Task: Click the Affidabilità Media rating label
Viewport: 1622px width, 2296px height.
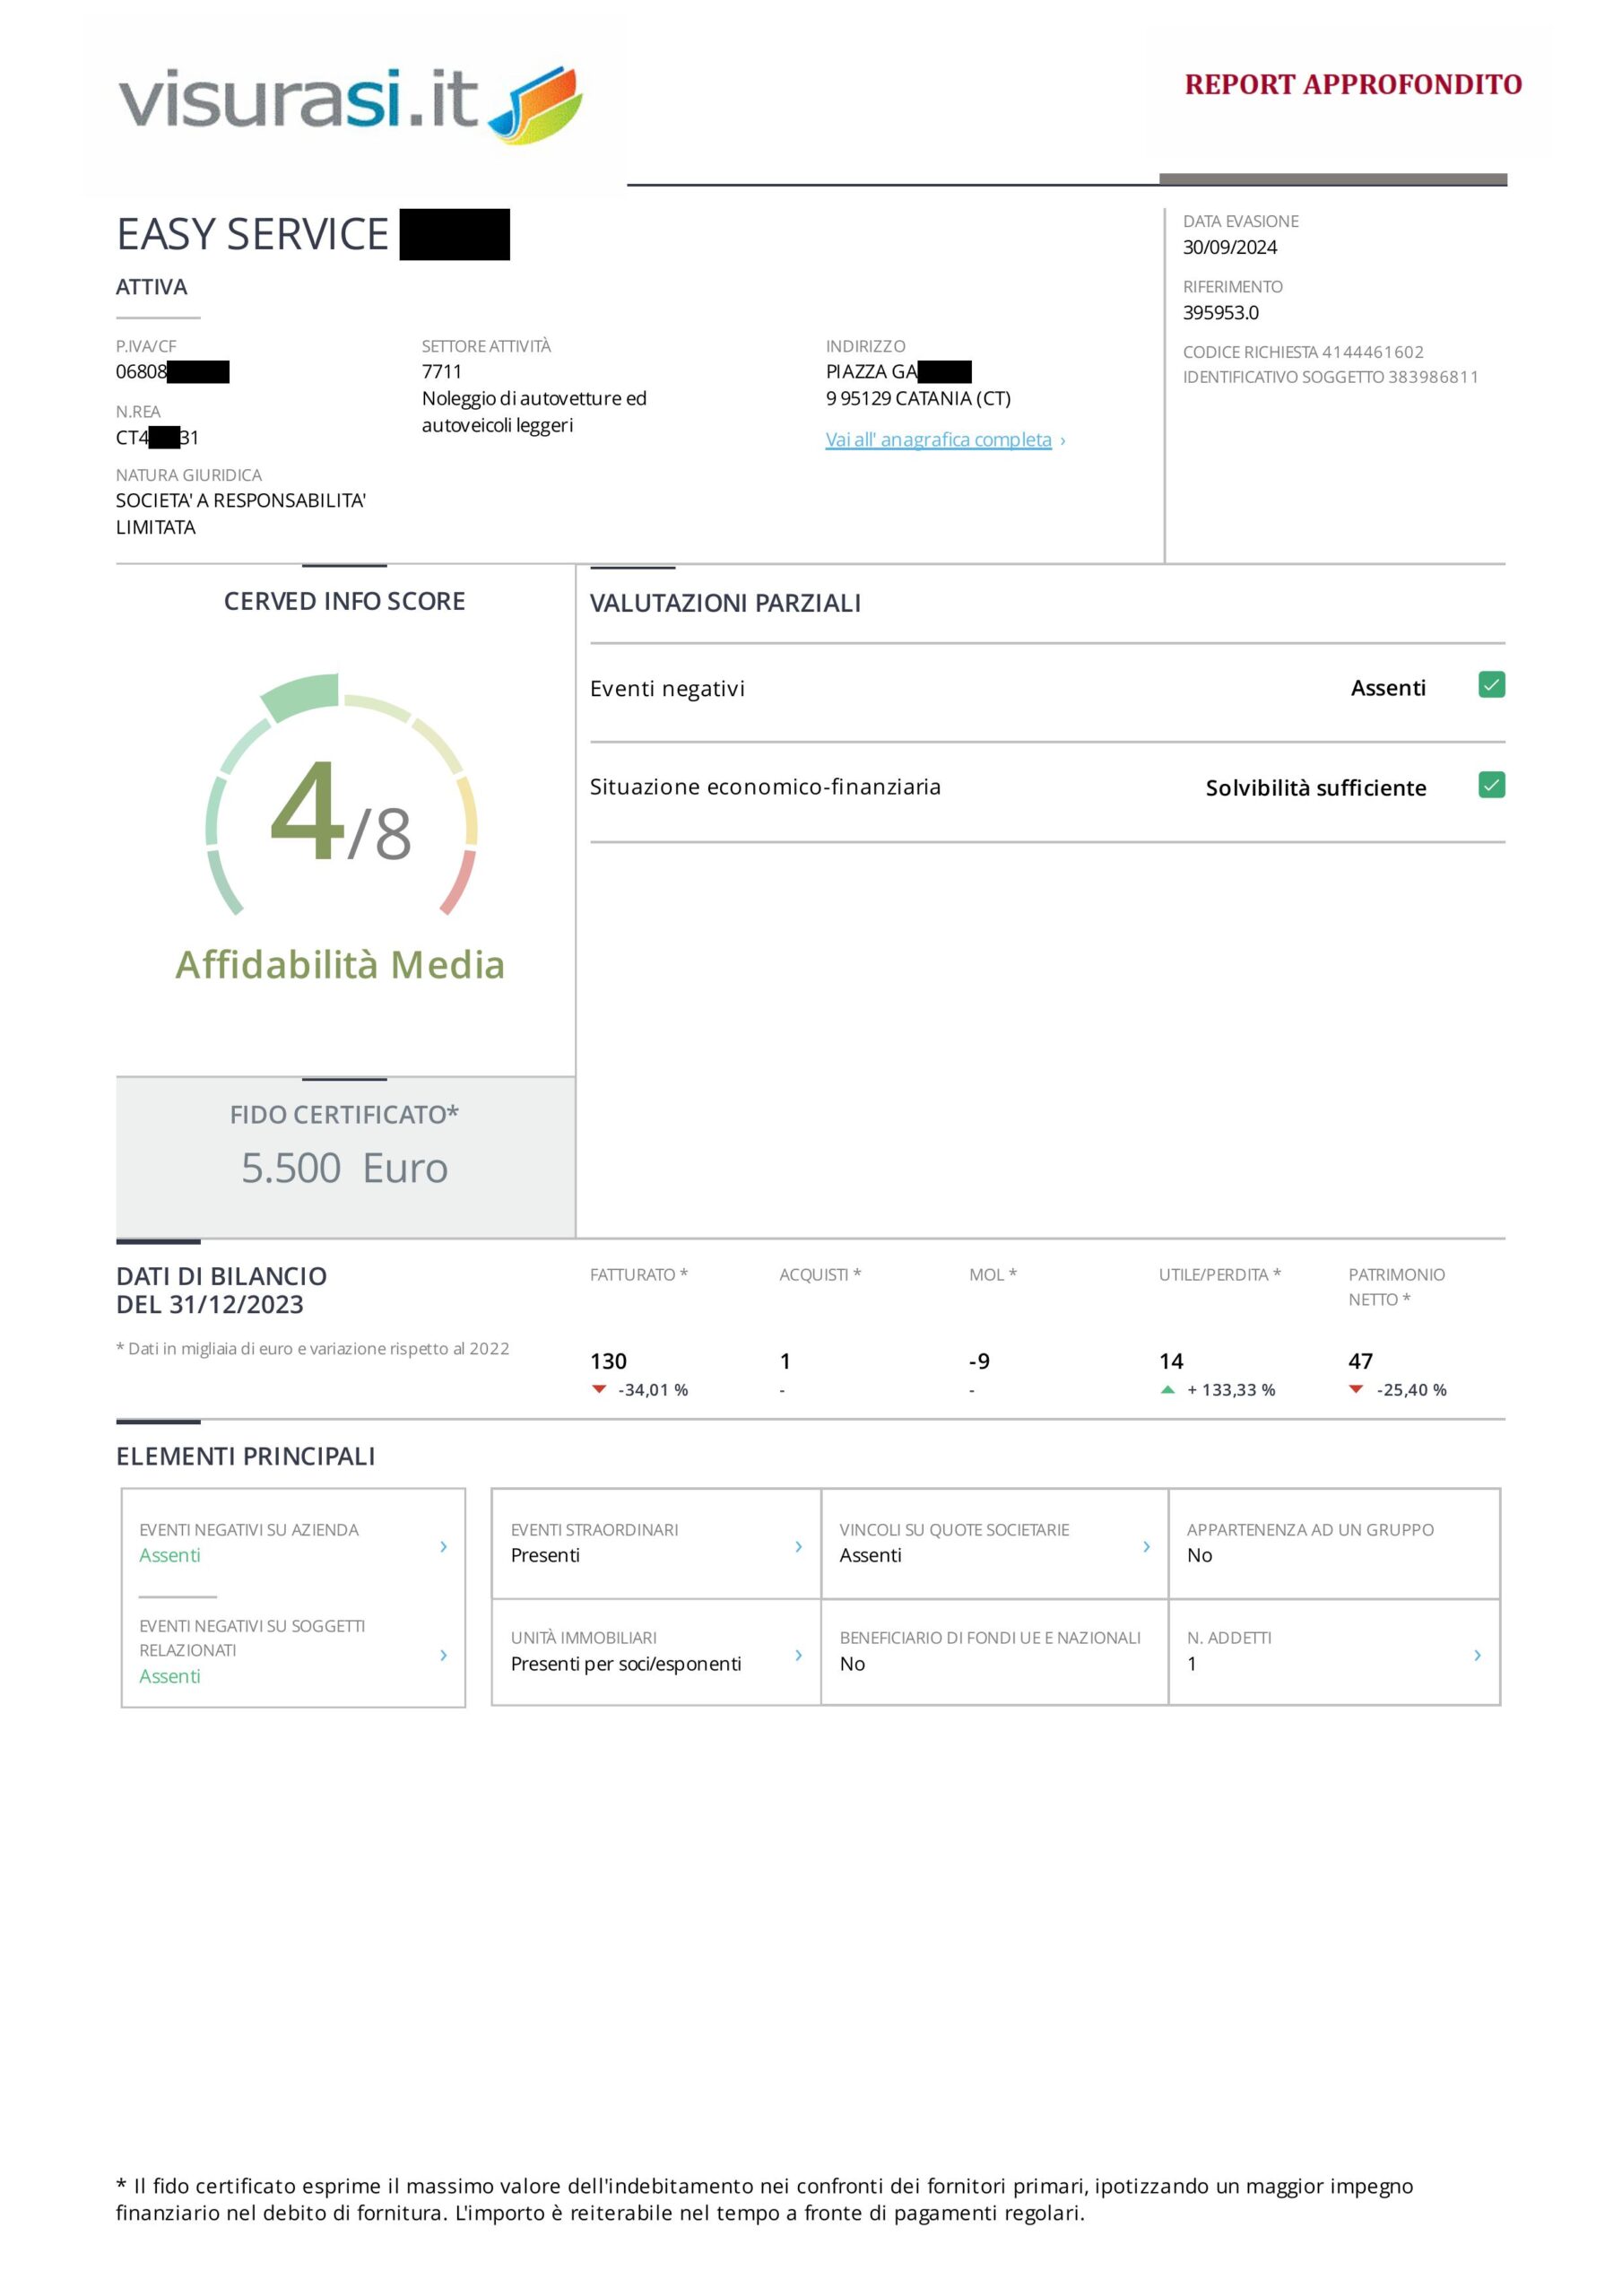Action: click(x=340, y=965)
